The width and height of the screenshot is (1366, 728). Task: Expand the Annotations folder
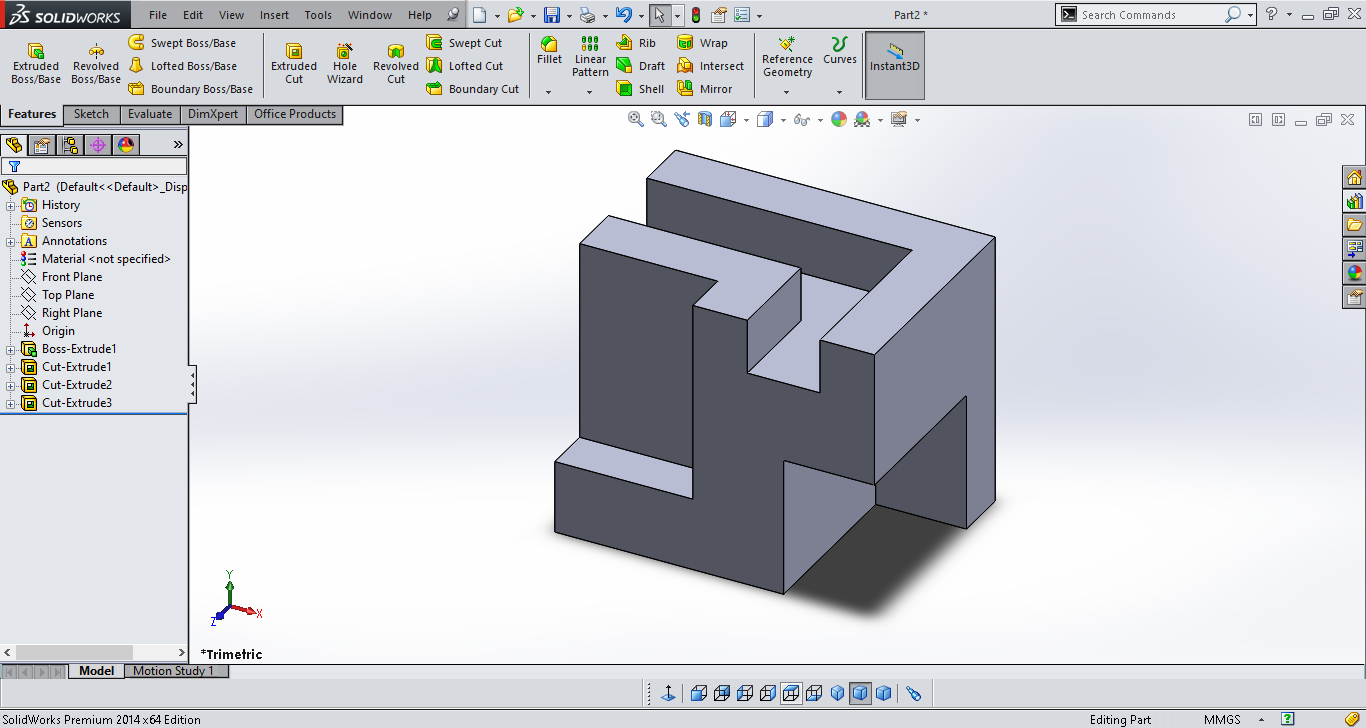point(11,241)
